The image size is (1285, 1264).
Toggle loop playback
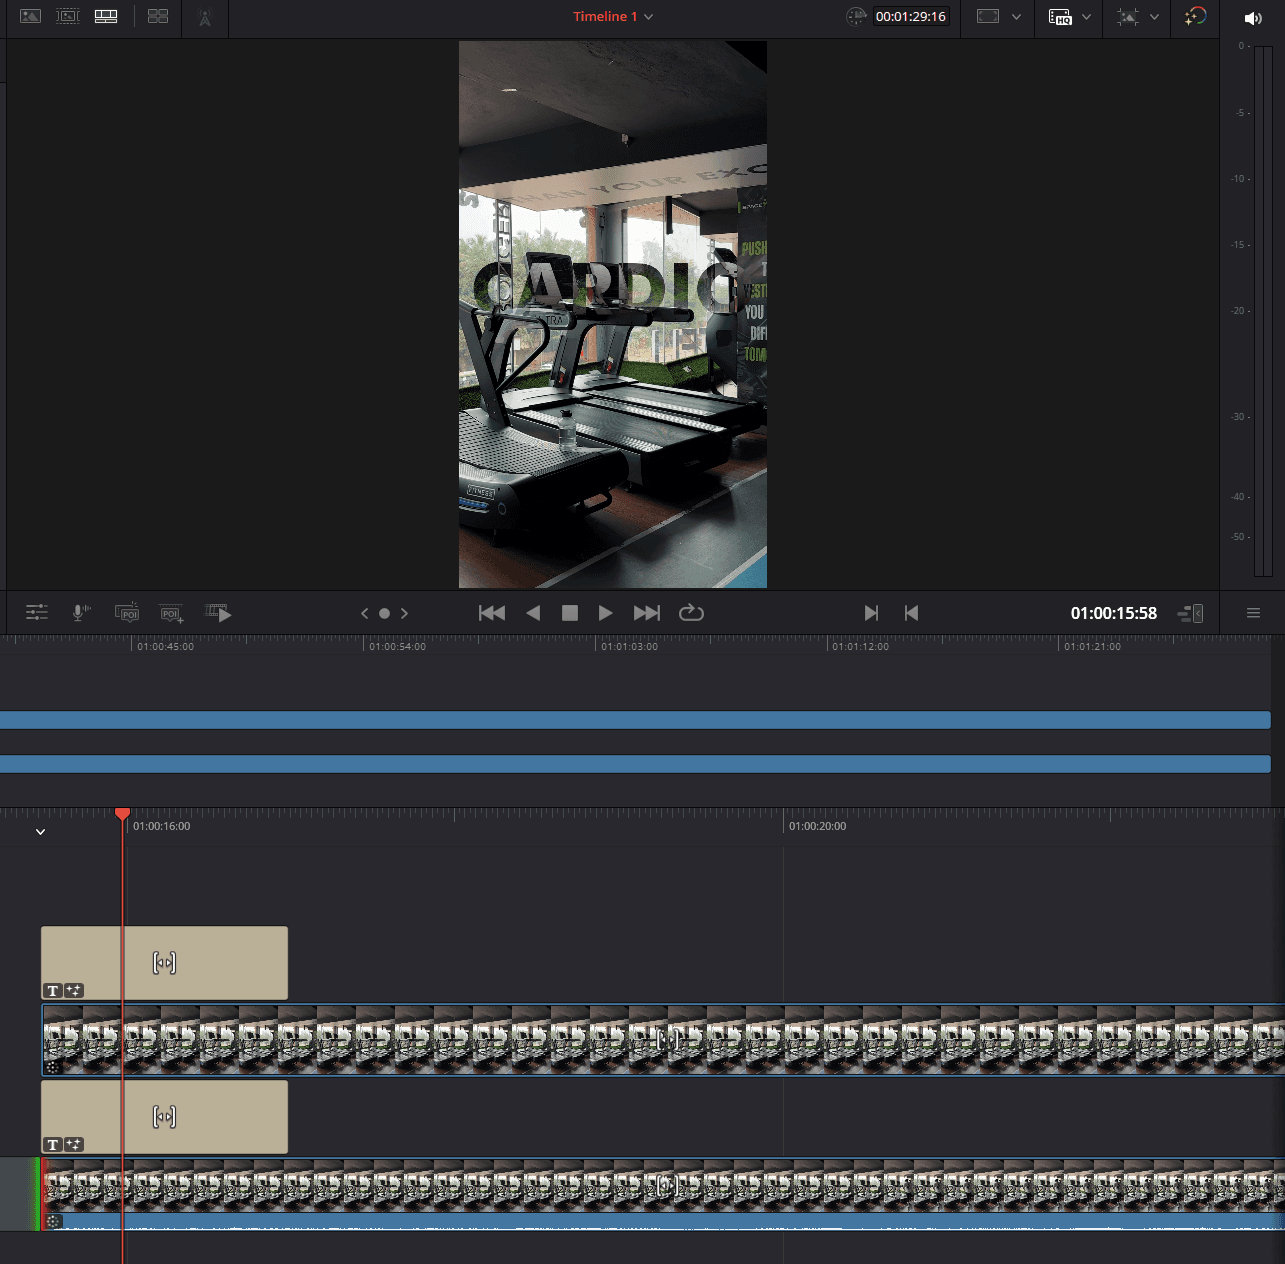tap(691, 613)
